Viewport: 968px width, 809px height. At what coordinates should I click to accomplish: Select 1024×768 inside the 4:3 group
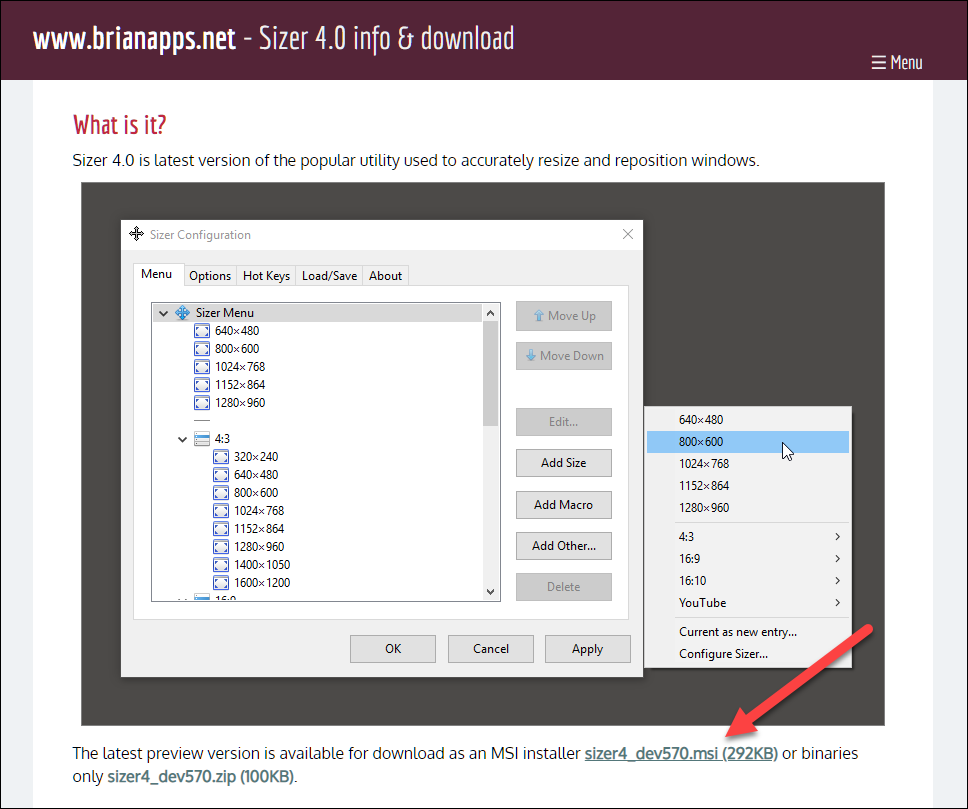coord(259,511)
